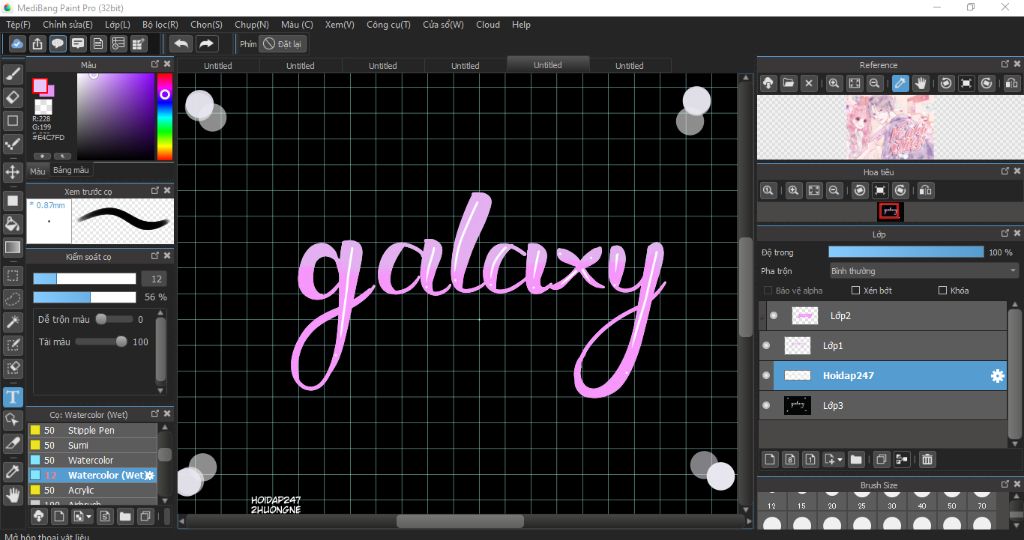Select the rectangular Select tool
1024x540 pixels.
pyautogui.click(x=12, y=276)
